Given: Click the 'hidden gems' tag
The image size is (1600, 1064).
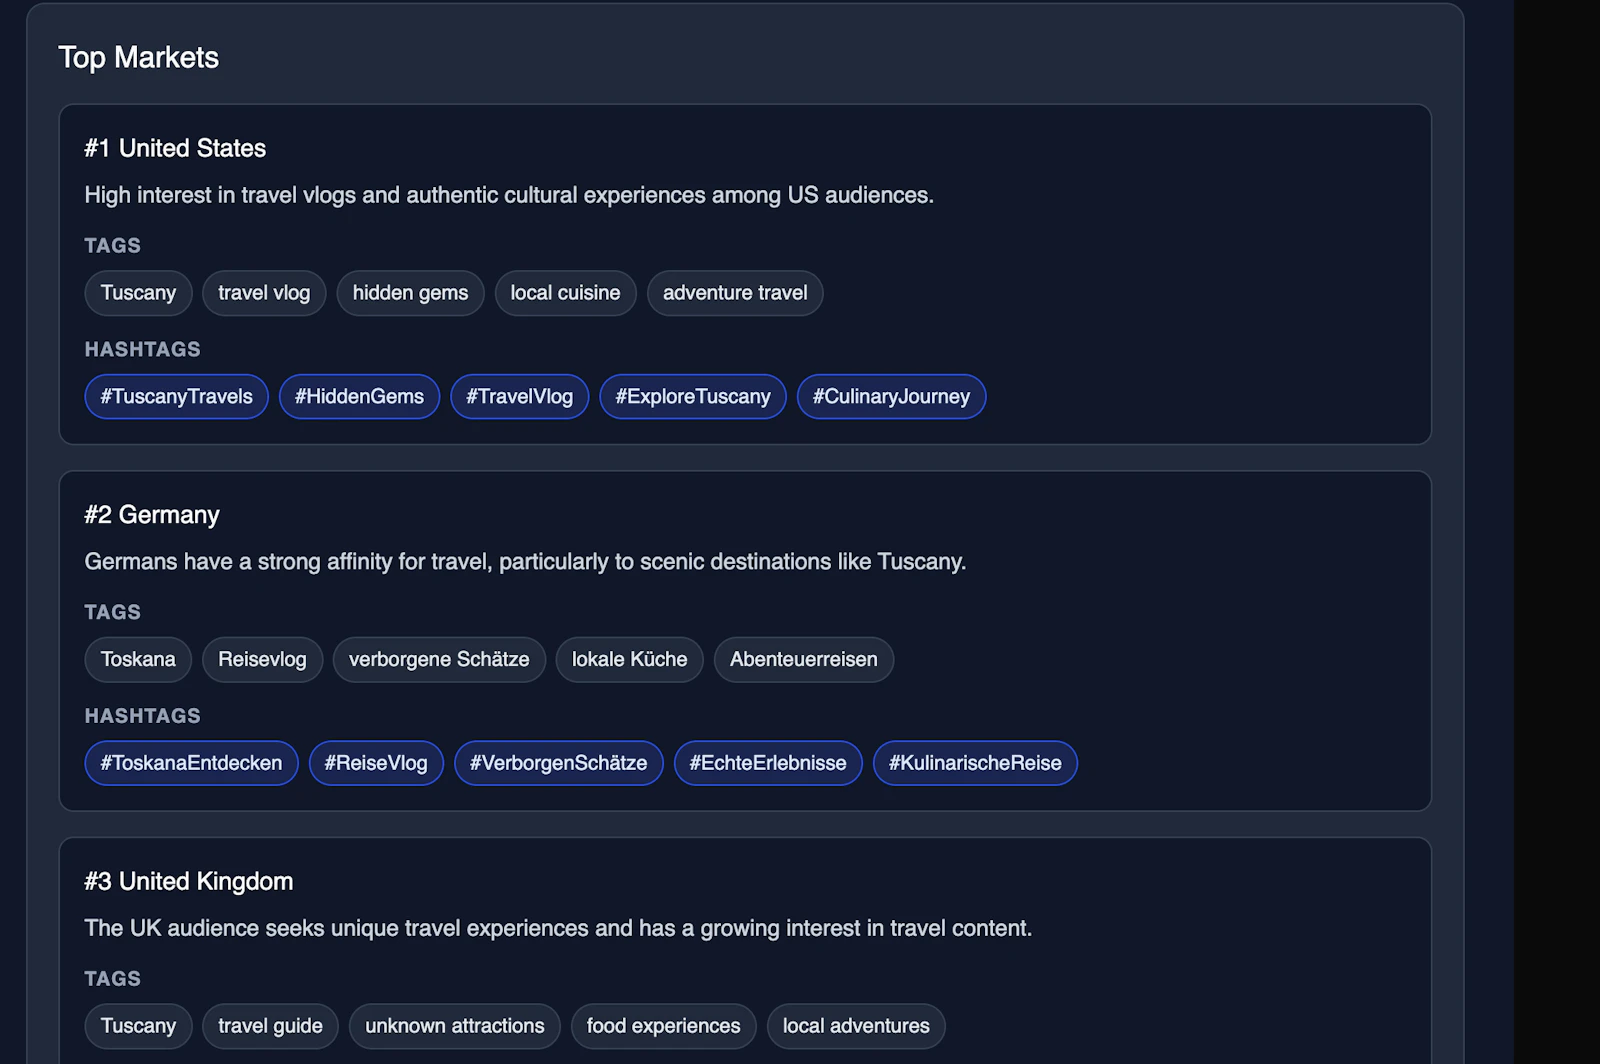Looking at the screenshot, I should pos(410,293).
